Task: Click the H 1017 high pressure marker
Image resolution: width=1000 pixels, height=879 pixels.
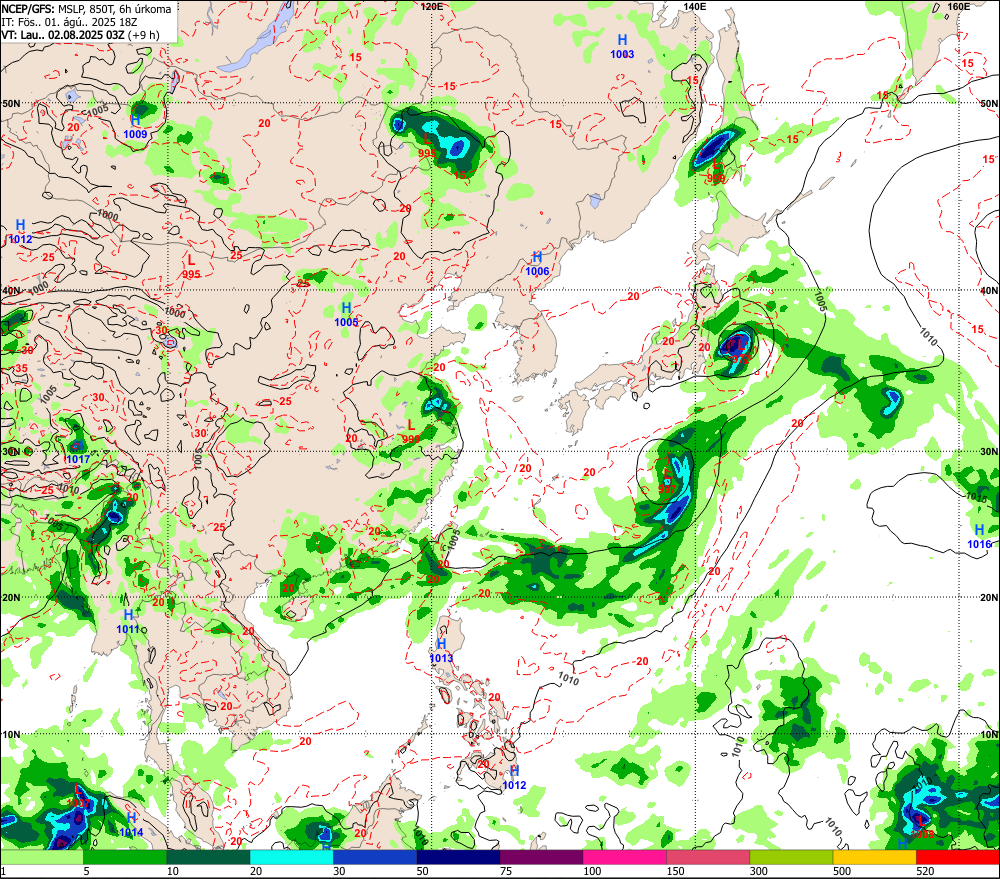Action: coord(78,453)
